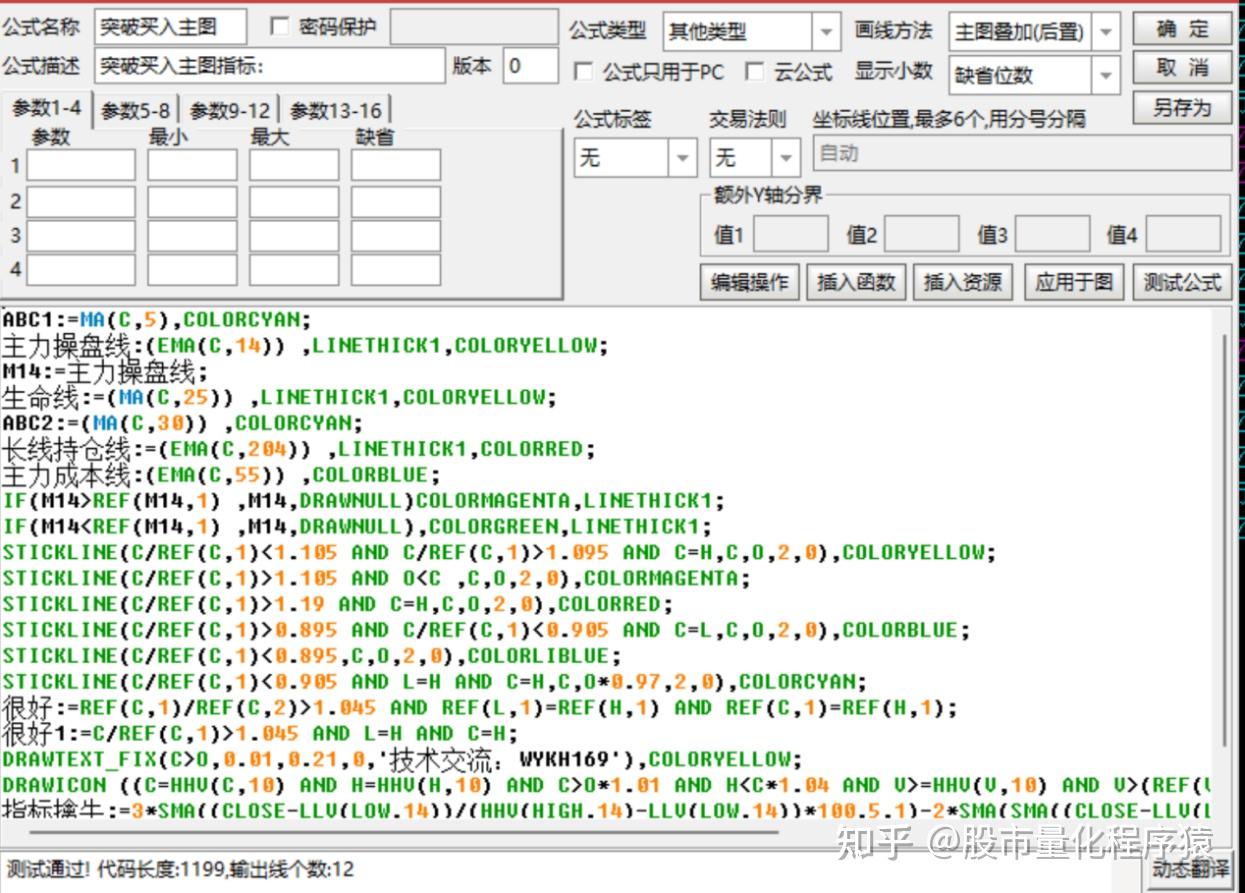1245x893 pixels.
Task: Click the 值1 input box
Action: point(790,234)
